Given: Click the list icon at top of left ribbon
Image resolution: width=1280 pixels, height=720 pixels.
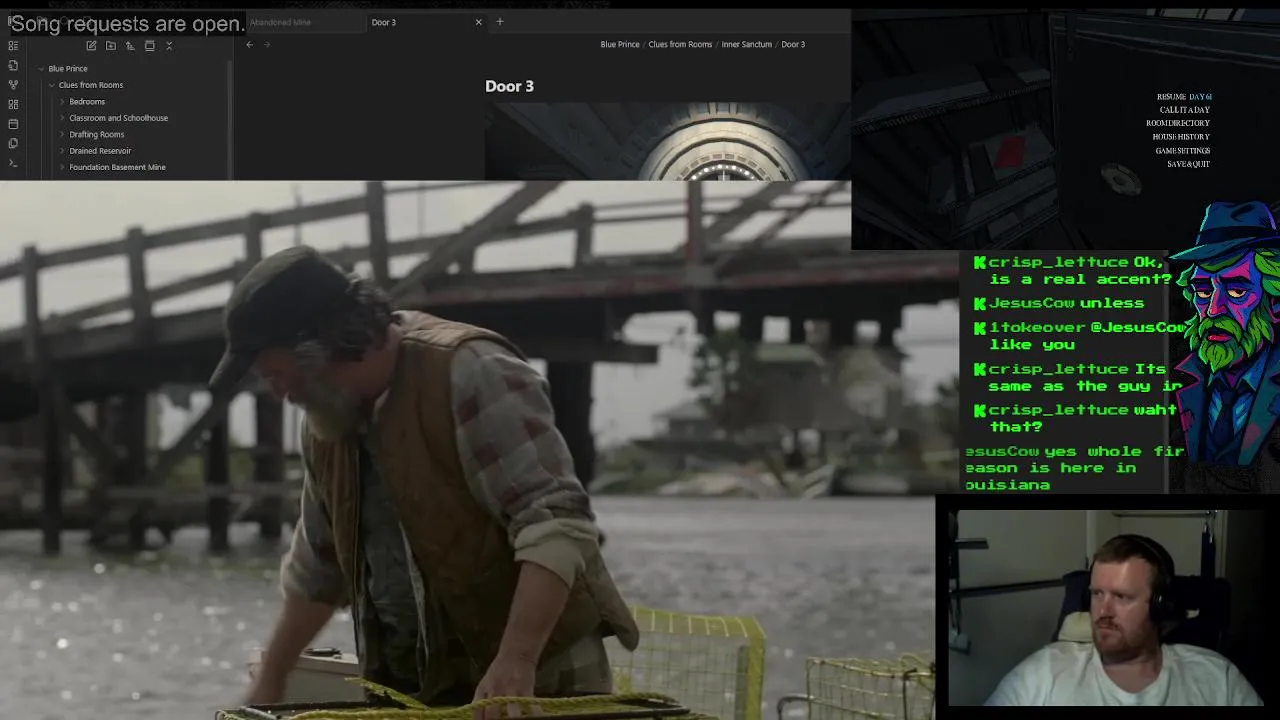Looking at the screenshot, I should [13, 45].
